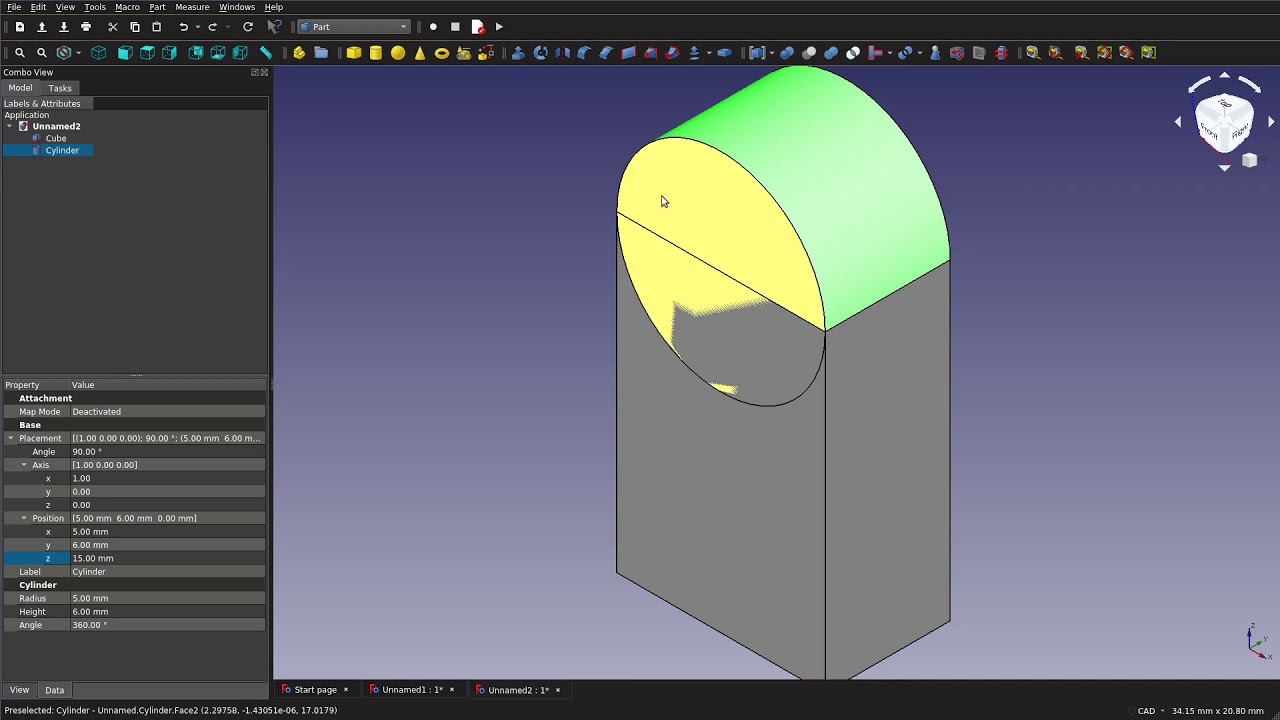1280x720 pixels.
Task: Click the Fit all magnifier icon
Action: pos(20,53)
